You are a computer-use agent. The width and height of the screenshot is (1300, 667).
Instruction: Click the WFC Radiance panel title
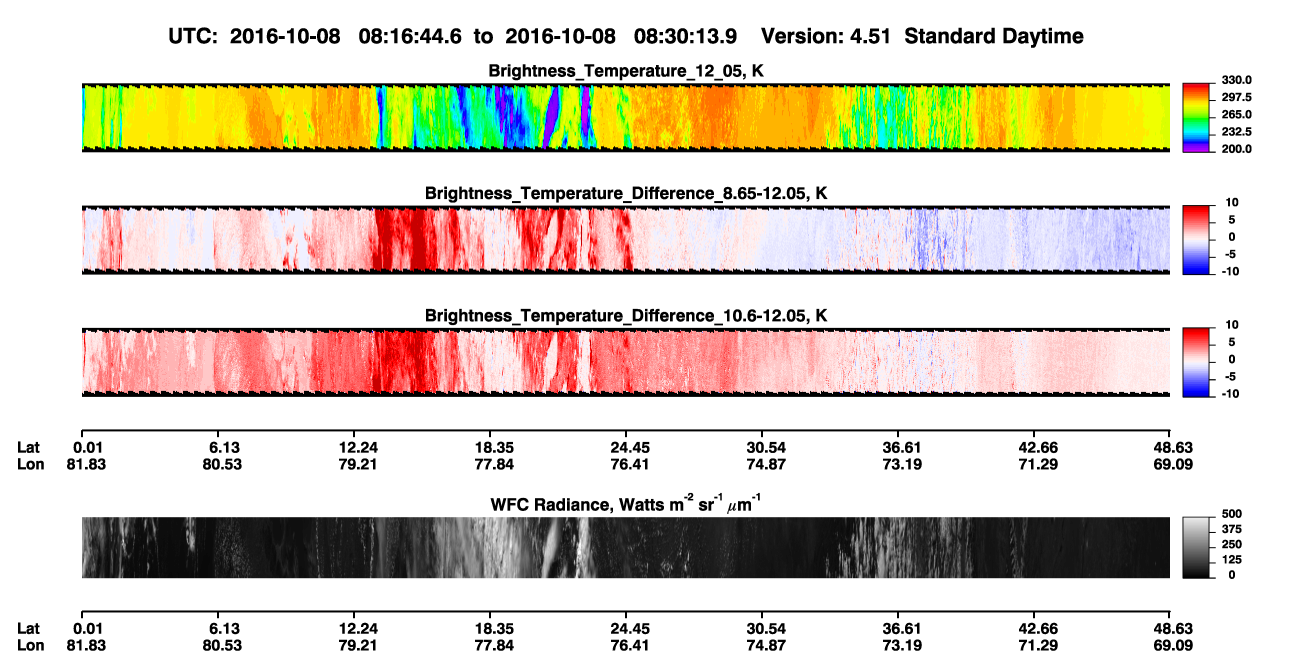(x=626, y=503)
